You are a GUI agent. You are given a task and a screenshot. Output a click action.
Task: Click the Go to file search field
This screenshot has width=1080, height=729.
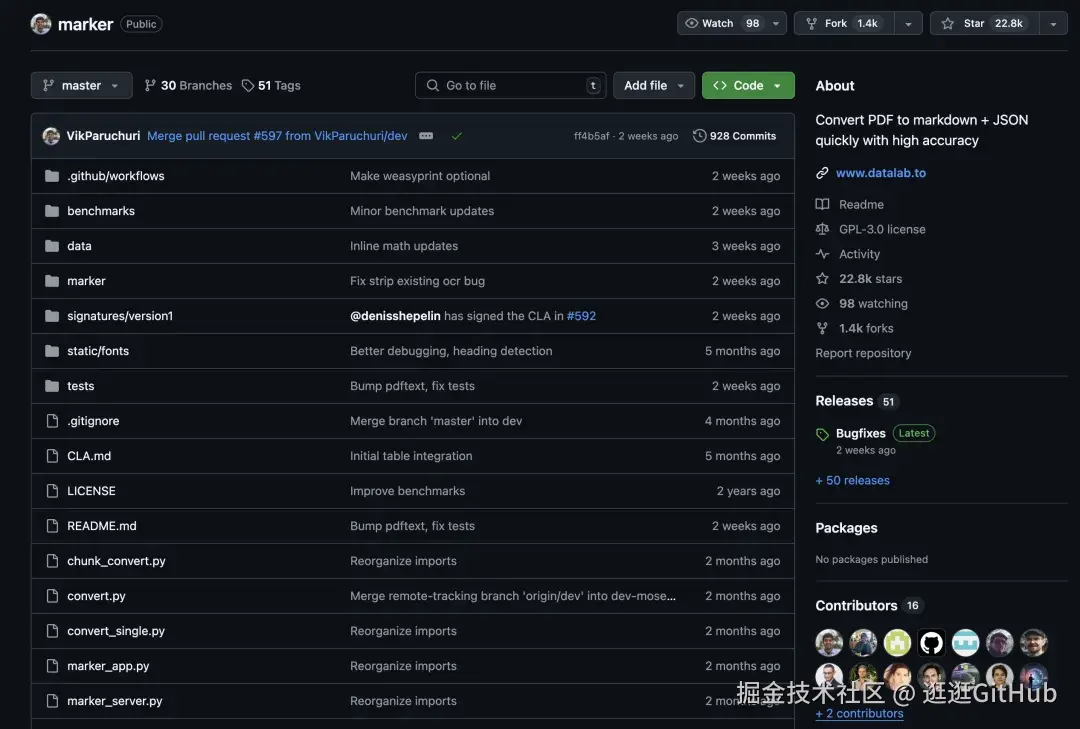[510, 85]
